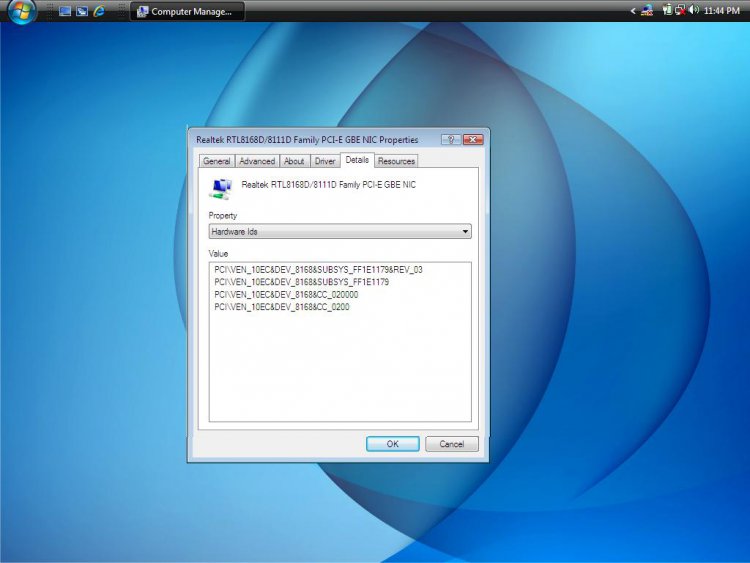Launch Internet Explorer from quick launch
The width and height of the screenshot is (750, 563).
(99, 11)
